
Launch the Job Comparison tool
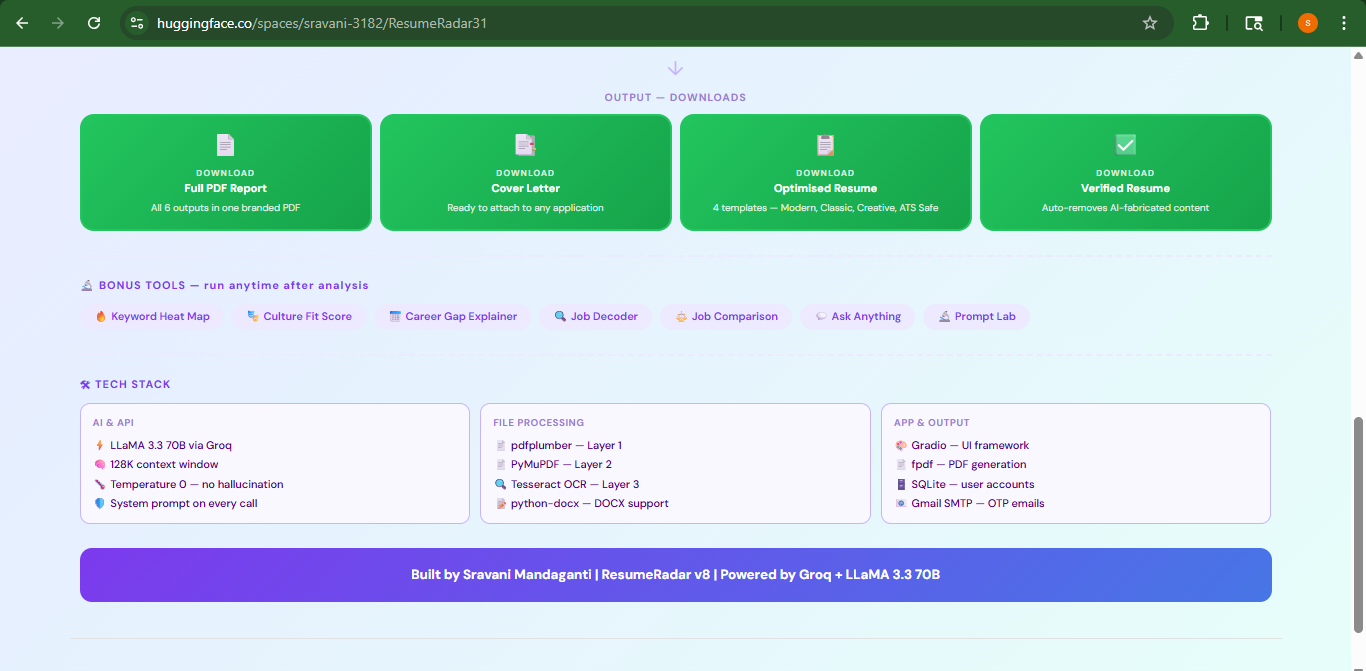coord(726,317)
